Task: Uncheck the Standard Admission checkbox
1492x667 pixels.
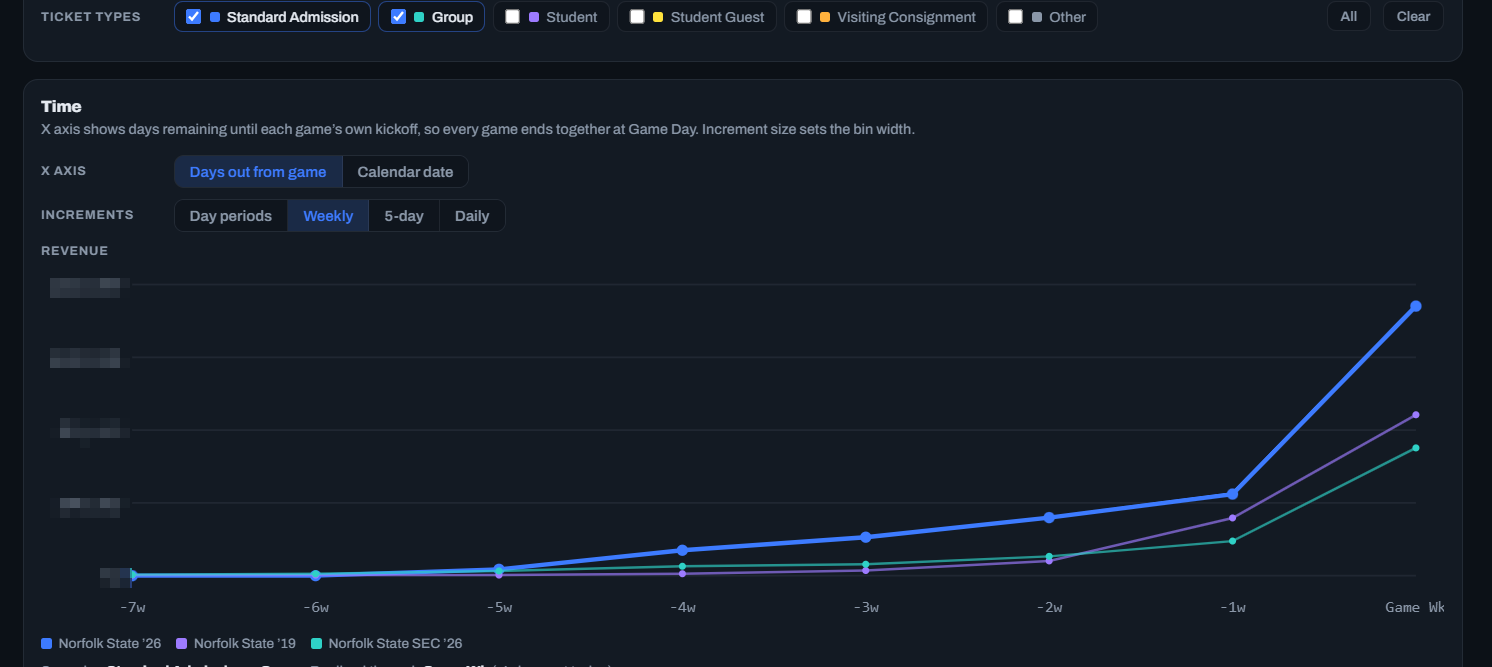Action: pos(194,17)
